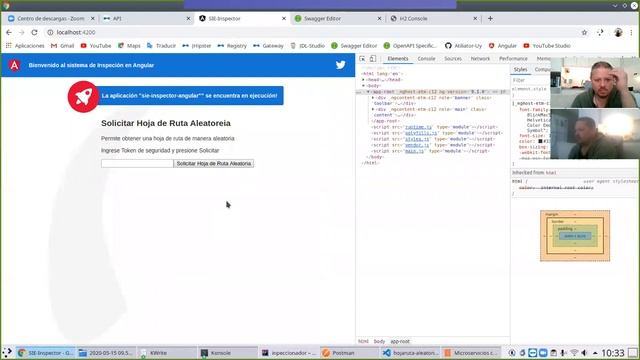
Task: Open the extensions puzzle icon
Action: coord(600,32)
